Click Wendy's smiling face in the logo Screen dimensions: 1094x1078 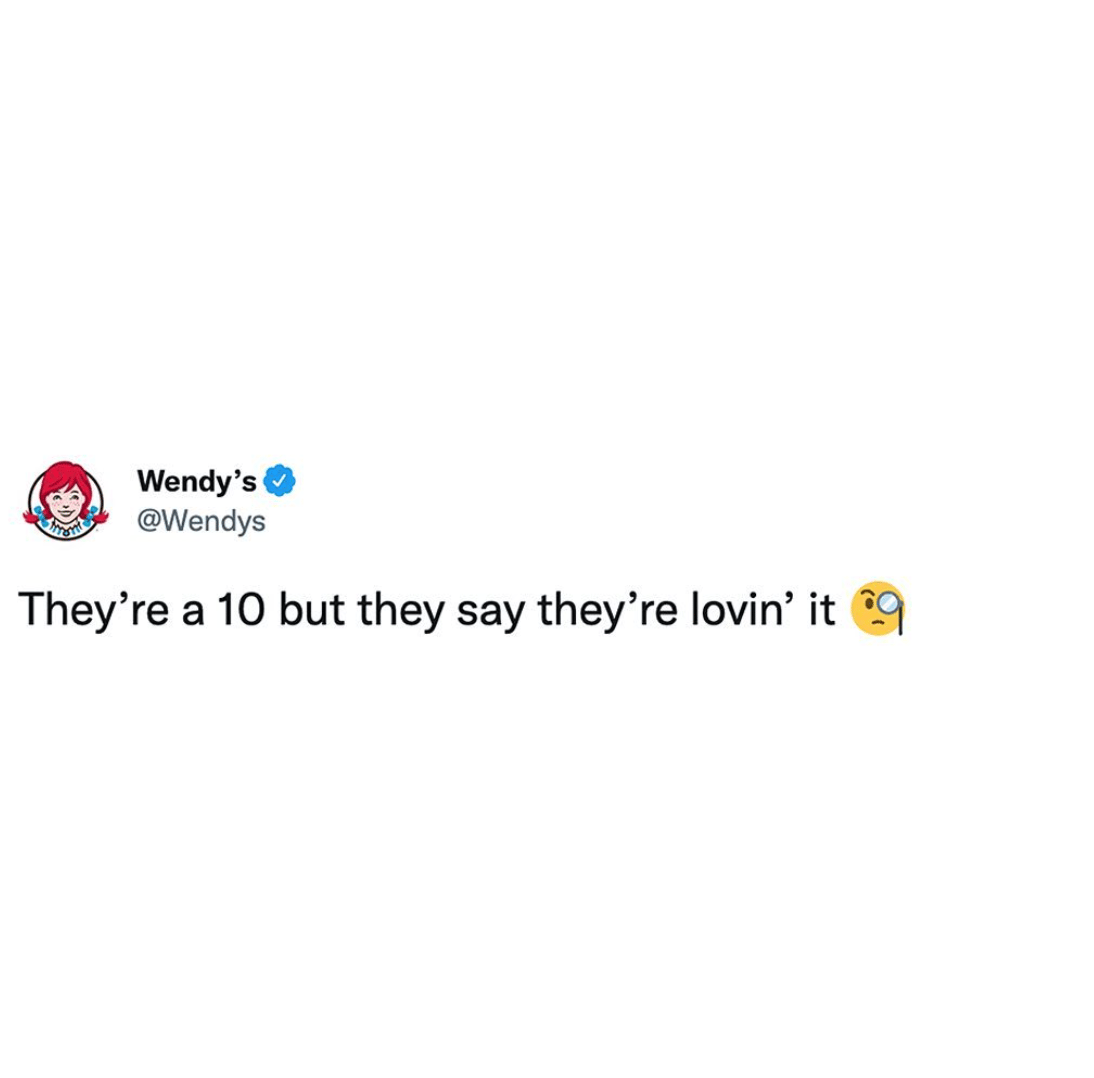[x=65, y=504]
